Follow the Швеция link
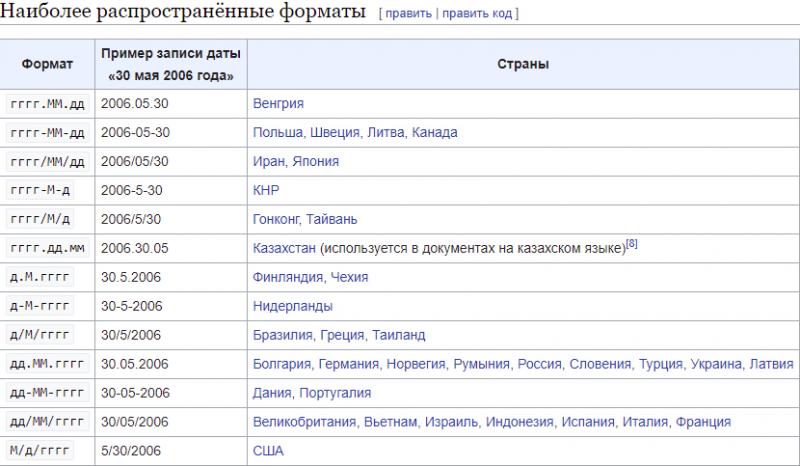 tap(338, 132)
